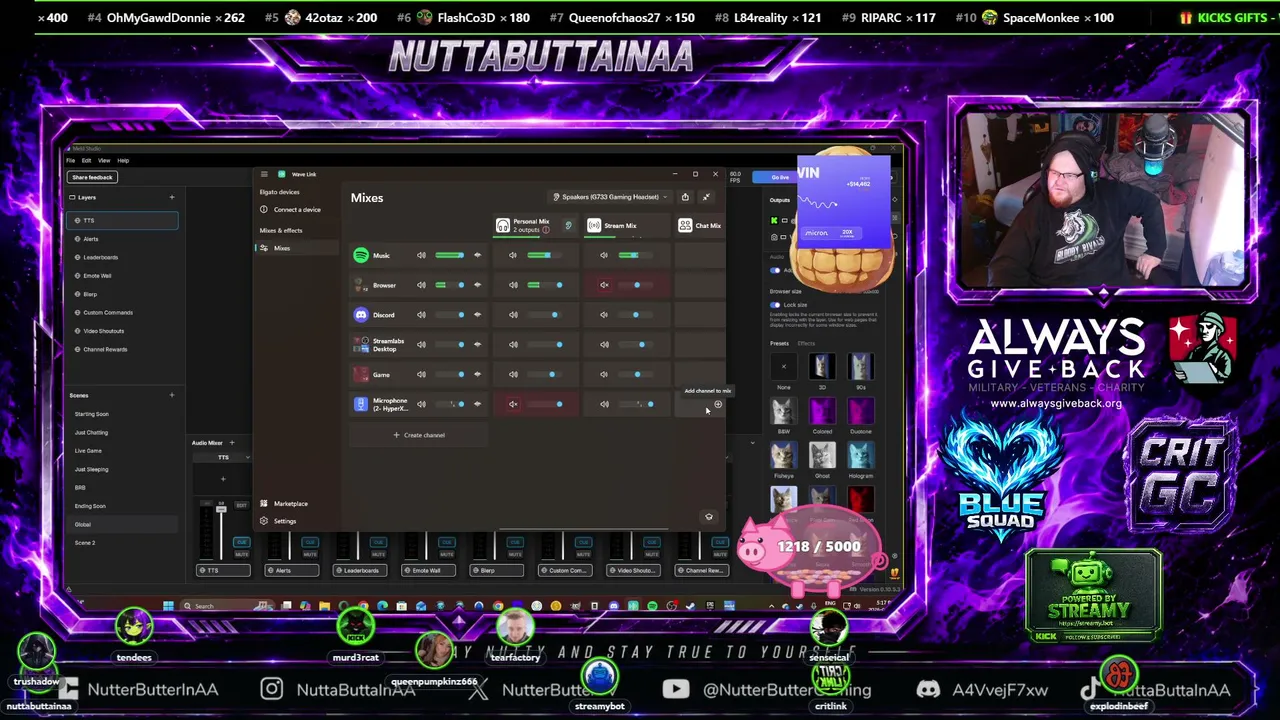Click the Spotify icon on the Music channel
Viewport: 1280px width, 720px height.
click(361, 255)
